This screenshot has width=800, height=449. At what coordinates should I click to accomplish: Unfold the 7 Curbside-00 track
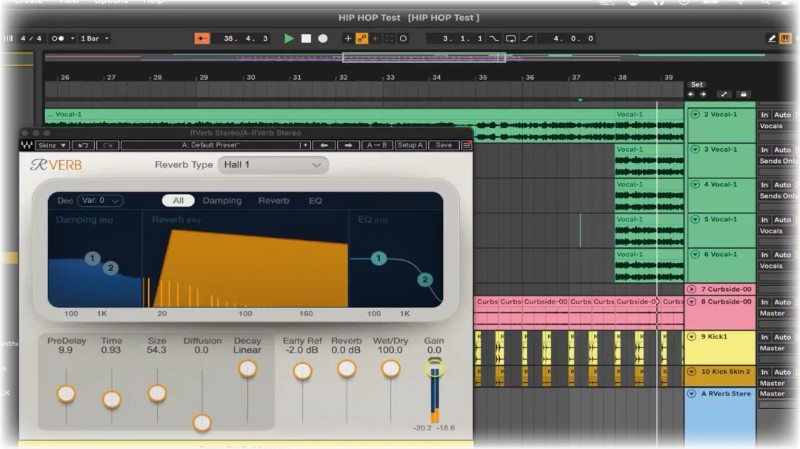pos(691,289)
